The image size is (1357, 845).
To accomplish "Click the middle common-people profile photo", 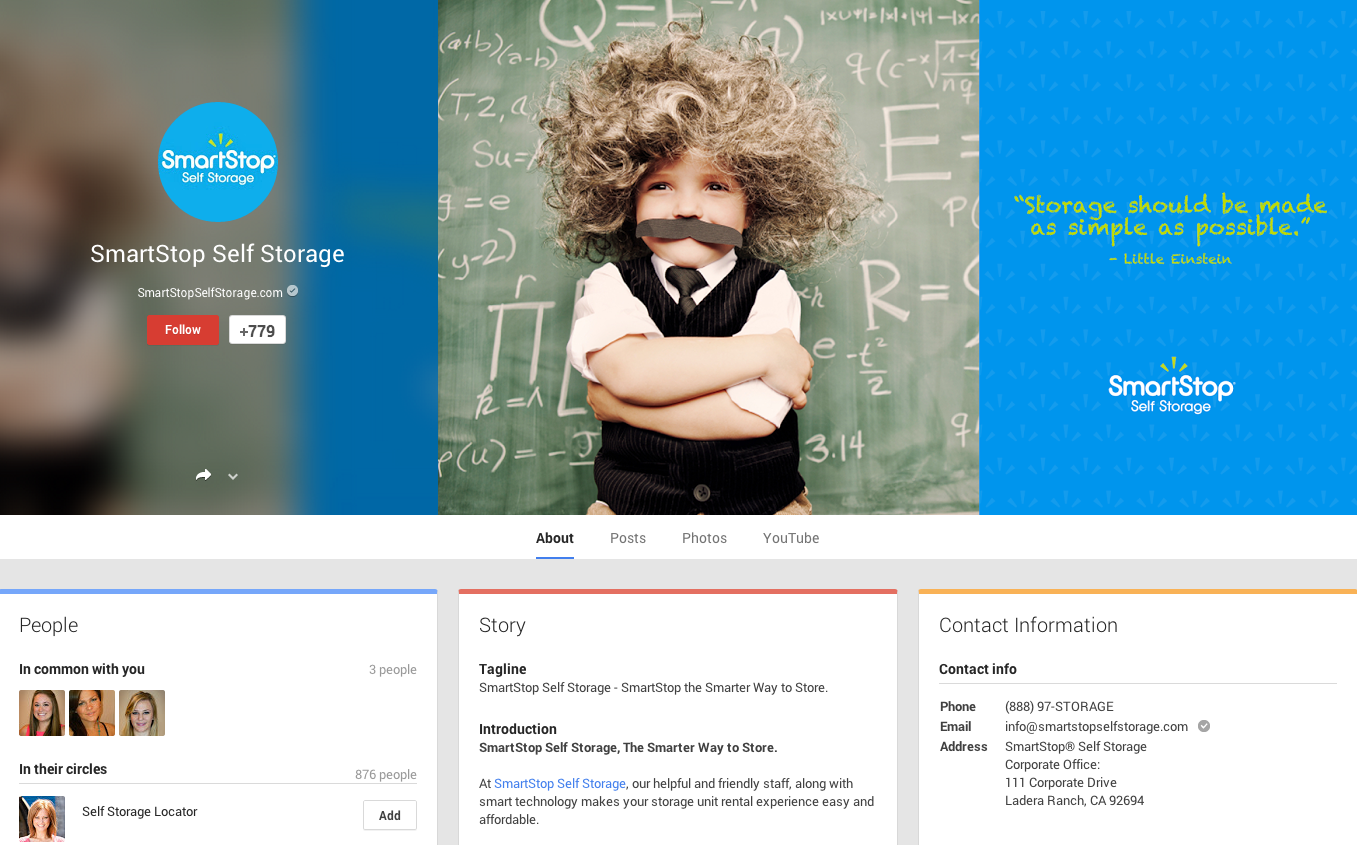I will 92,713.
